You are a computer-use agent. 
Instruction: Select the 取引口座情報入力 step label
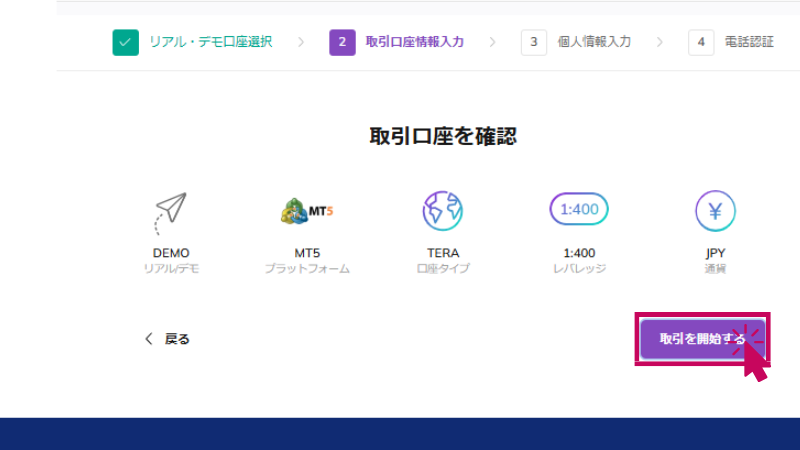click(x=415, y=42)
